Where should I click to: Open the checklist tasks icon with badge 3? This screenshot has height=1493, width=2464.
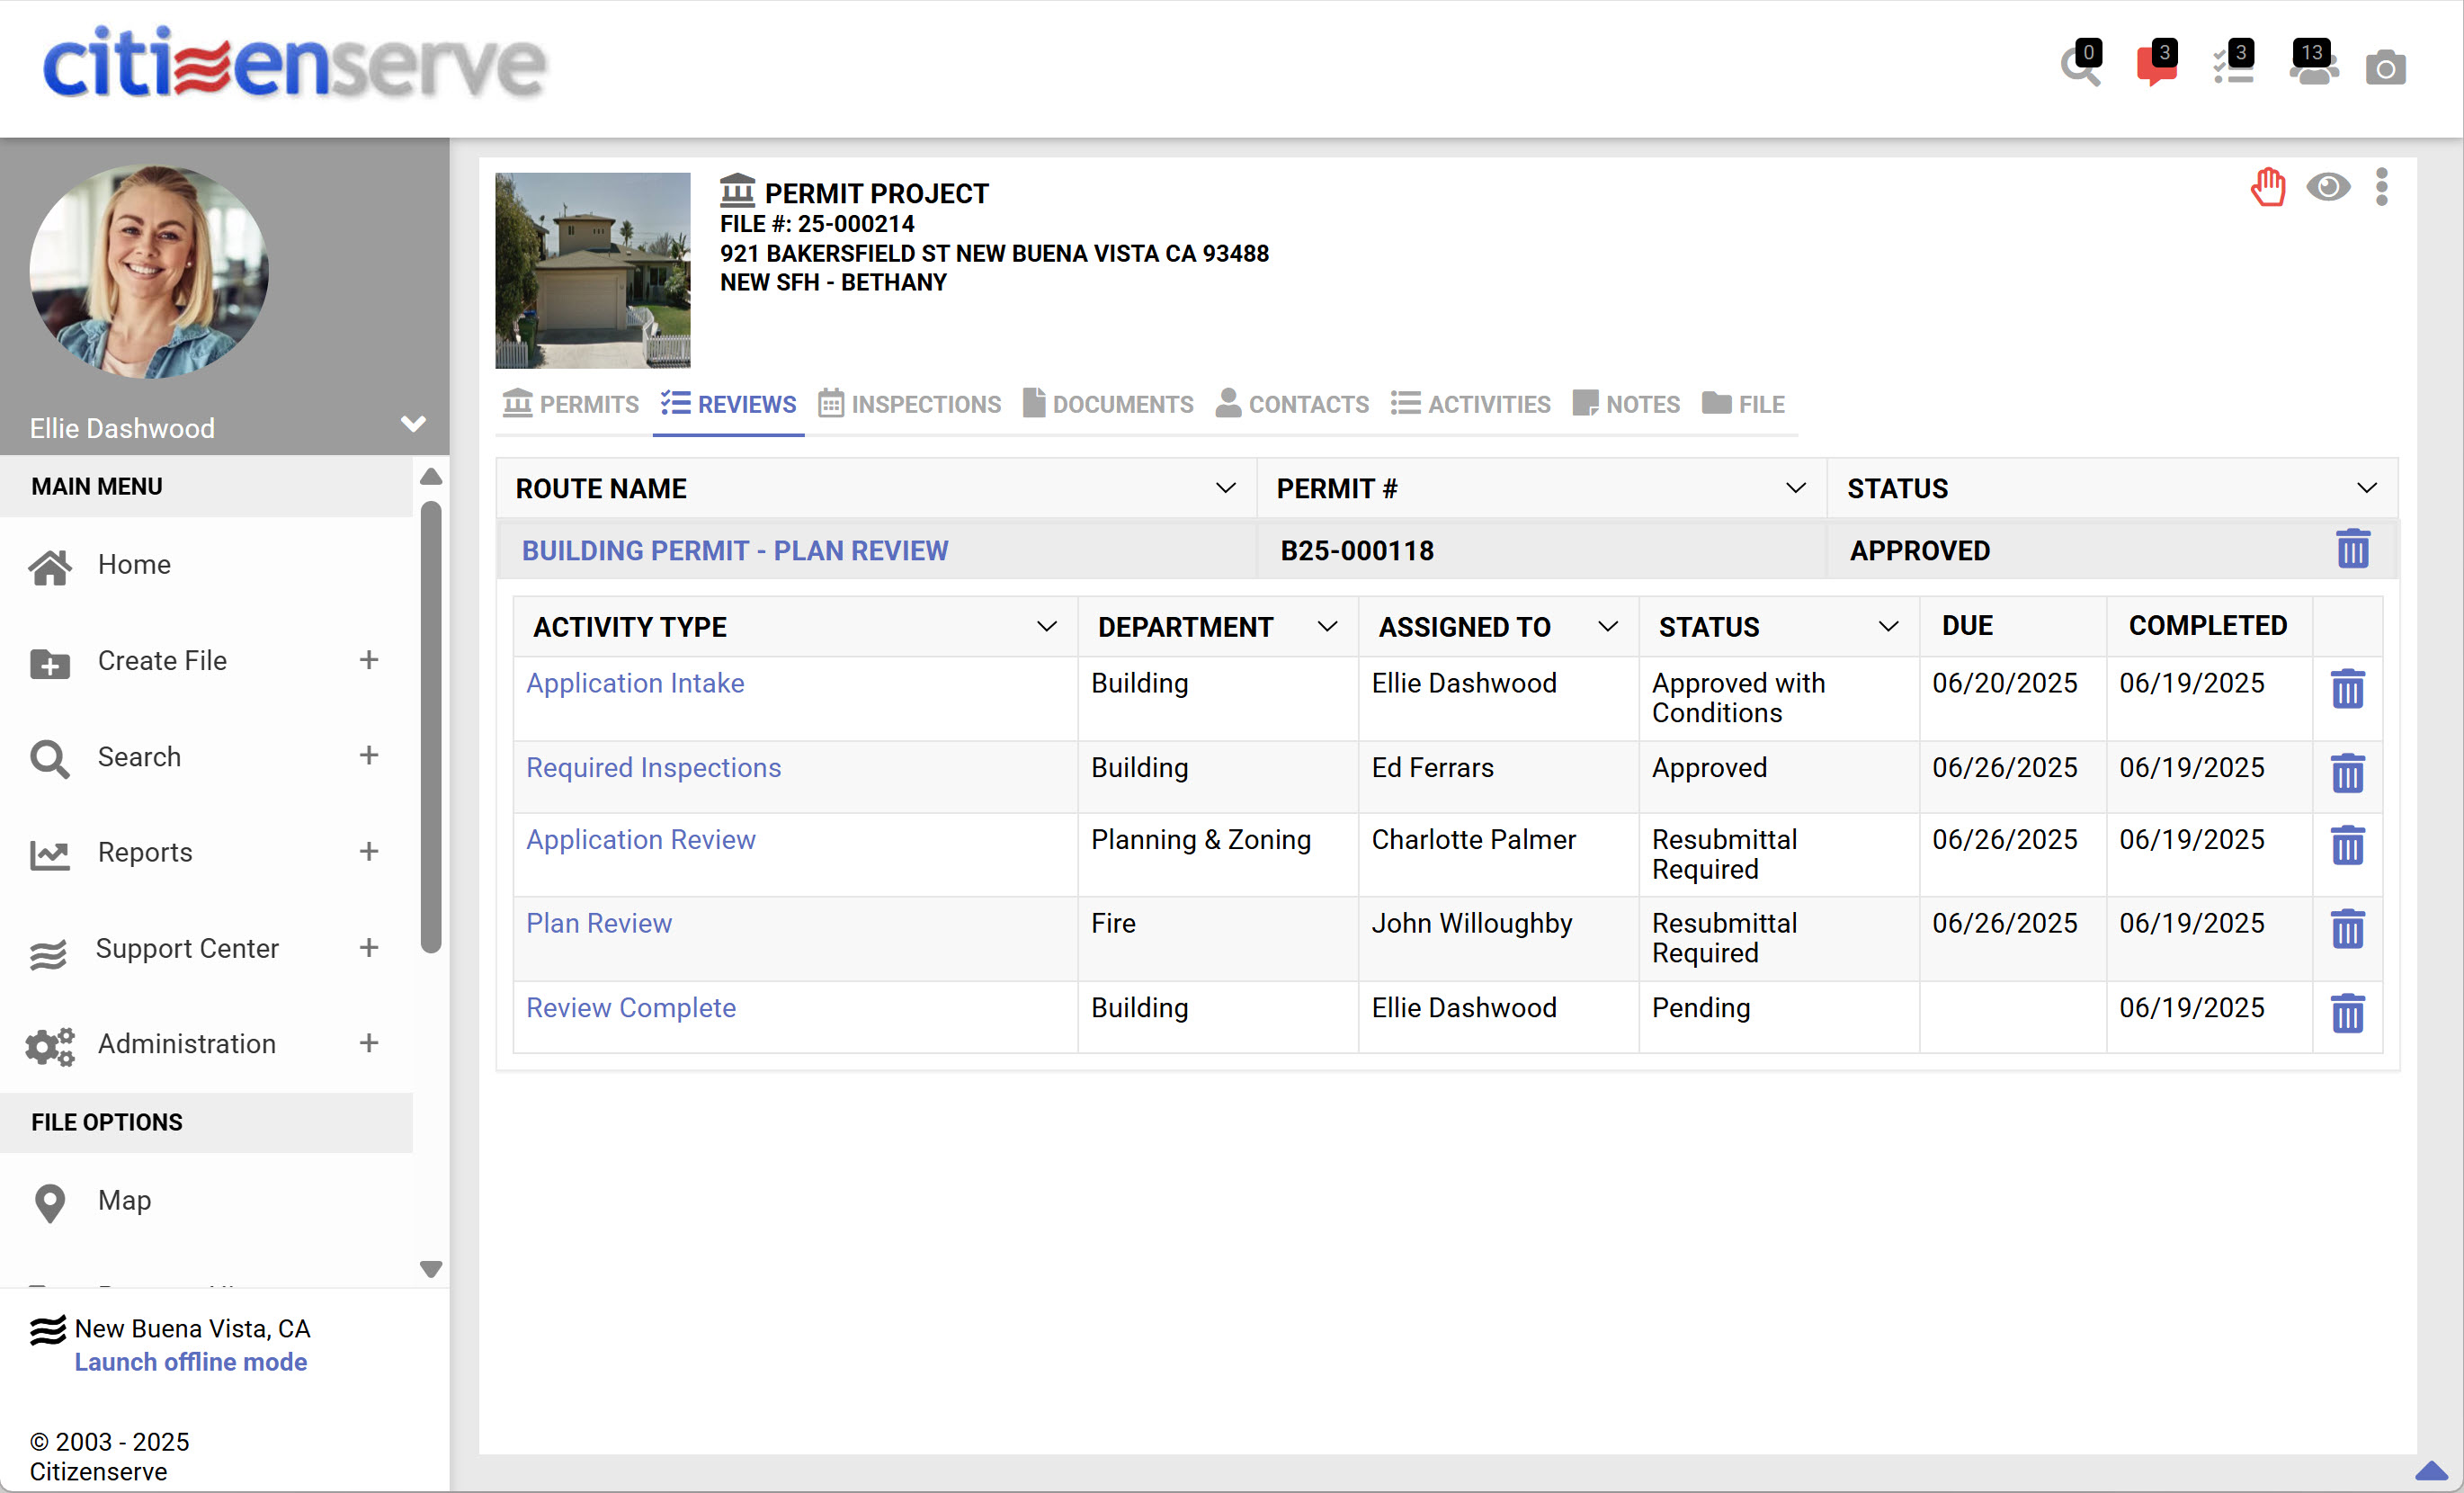pos(2233,67)
